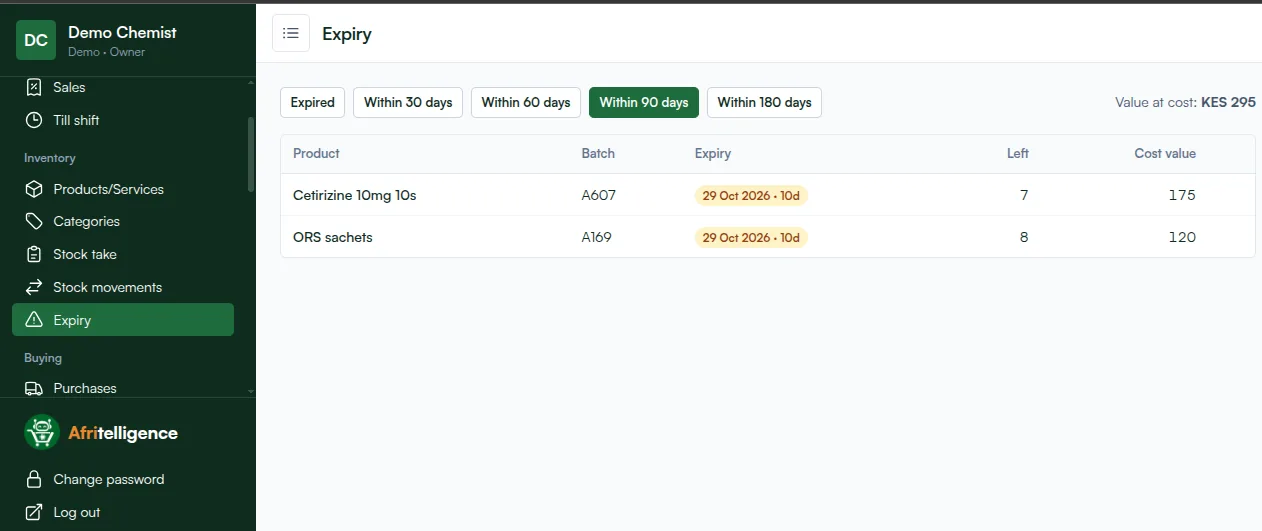Open the Expiry sidebar menu item
The image size is (1262, 531).
123,320
